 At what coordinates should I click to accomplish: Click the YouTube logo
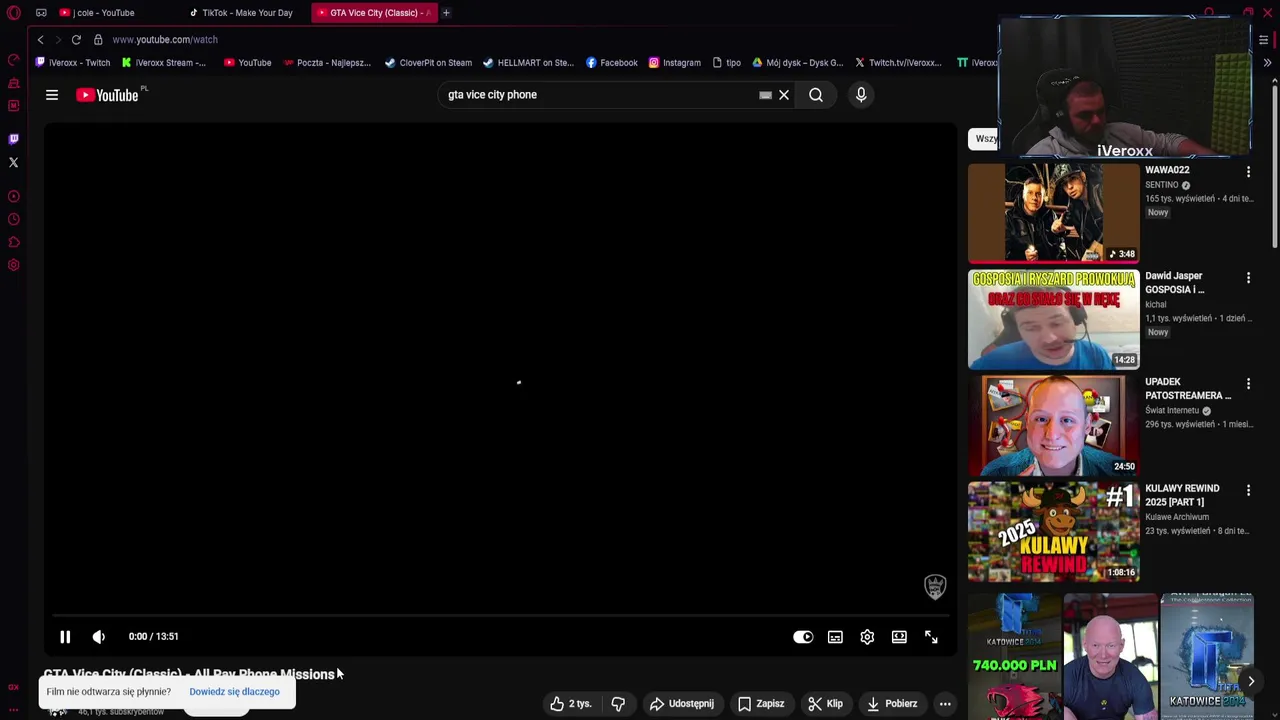pyautogui.click(x=107, y=95)
